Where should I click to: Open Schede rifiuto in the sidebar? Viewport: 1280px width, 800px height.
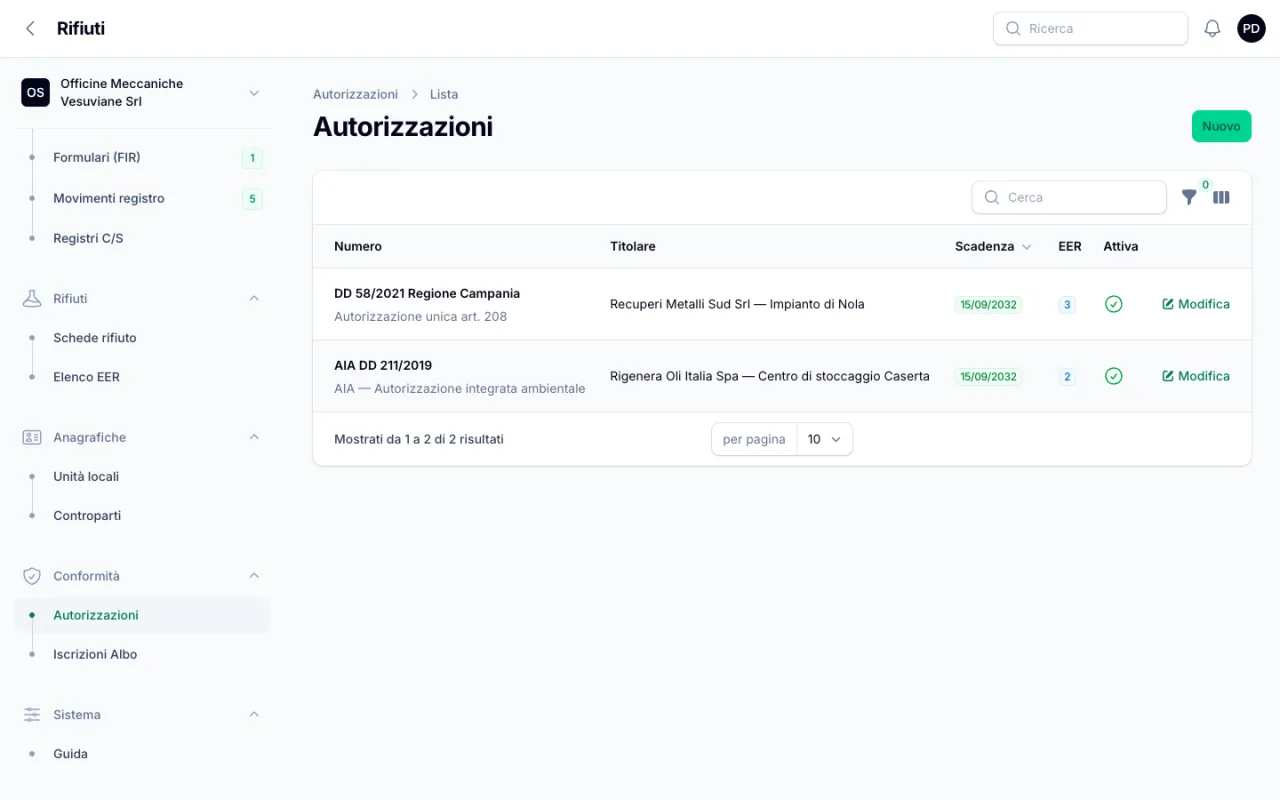(142, 338)
